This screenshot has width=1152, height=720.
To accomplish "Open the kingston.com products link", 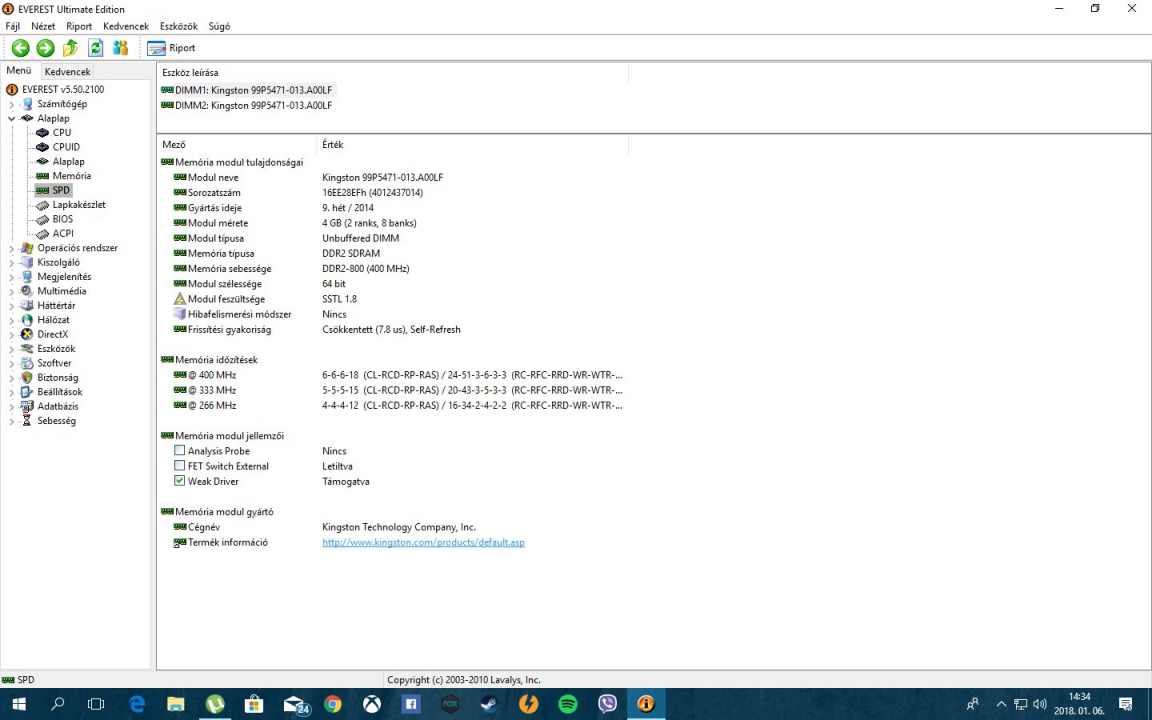I will click(423, 542).
